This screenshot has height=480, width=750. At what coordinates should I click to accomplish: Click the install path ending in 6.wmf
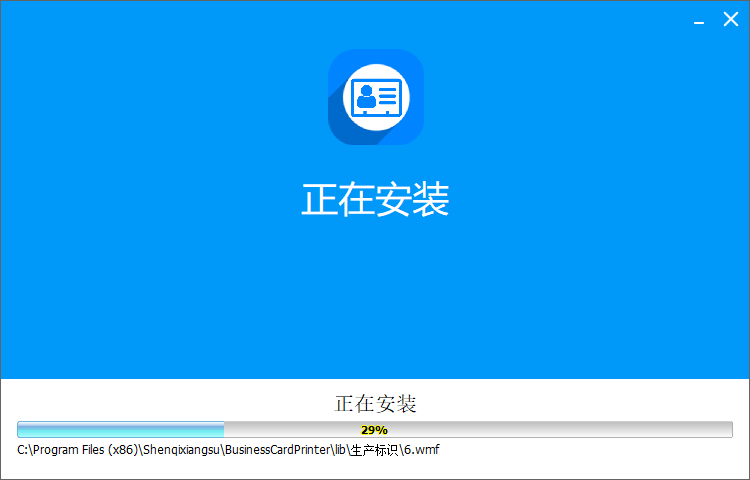pyautogui.click(x=228, y=450)
